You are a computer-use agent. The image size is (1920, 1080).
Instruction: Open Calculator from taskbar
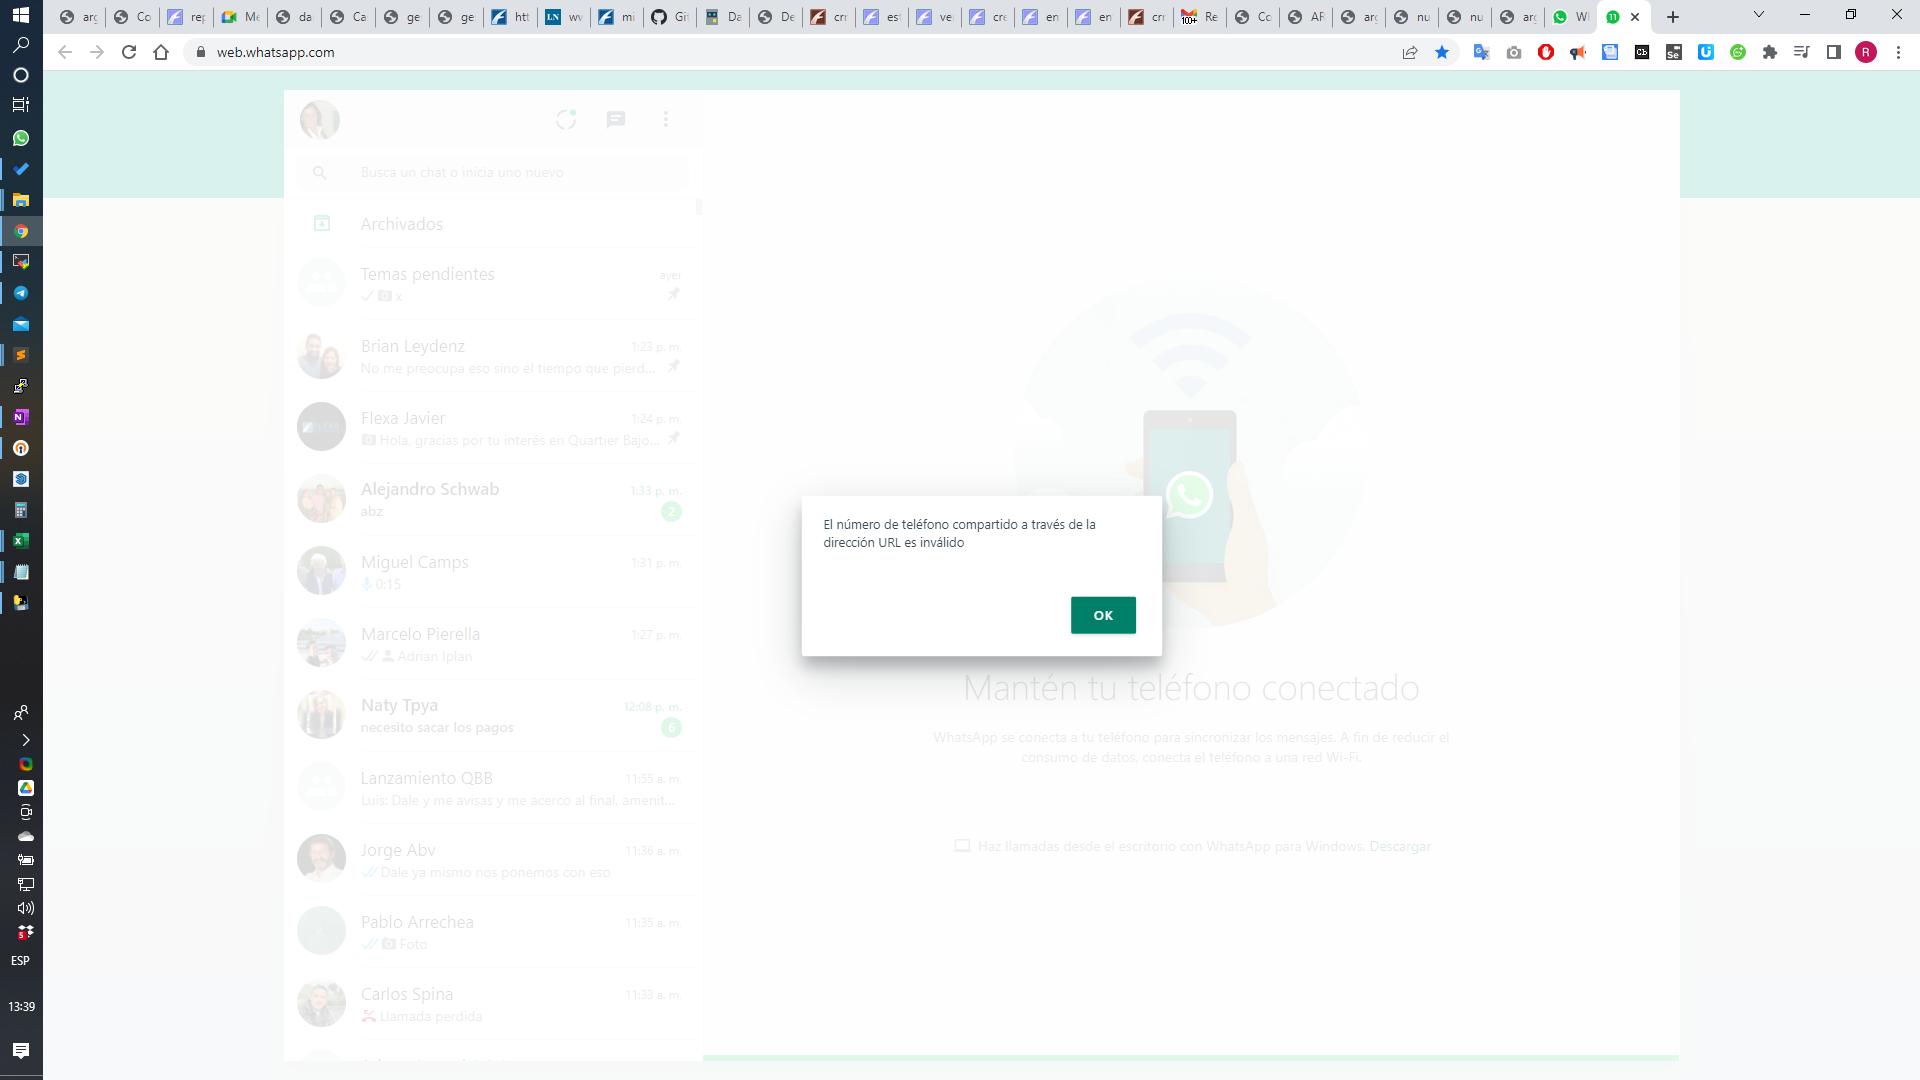21,510
